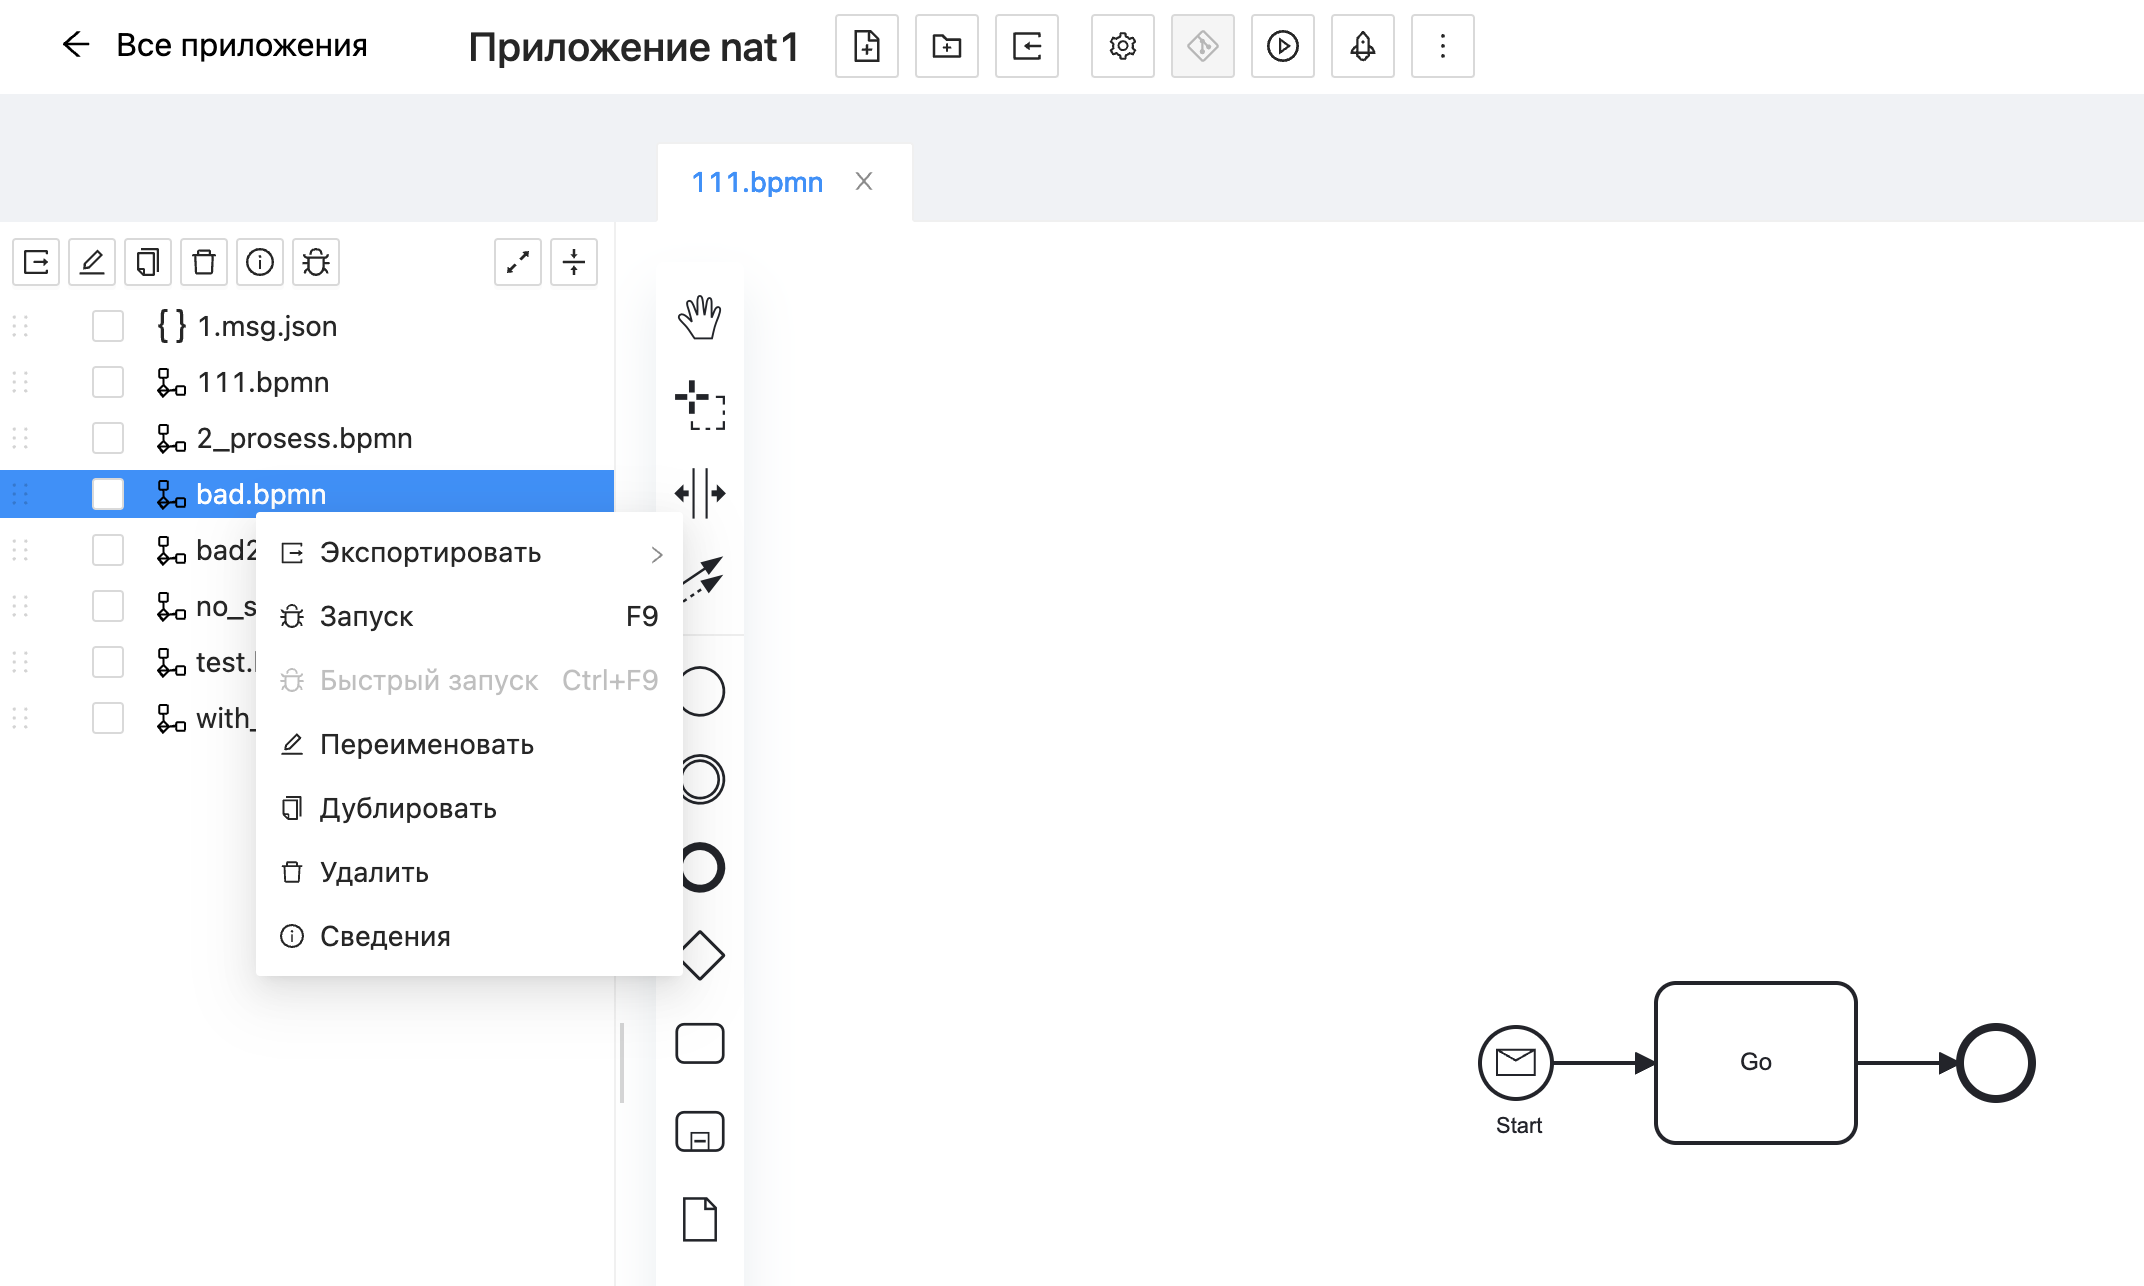Check the box next to 1.msg.json

tap(108, 326)
